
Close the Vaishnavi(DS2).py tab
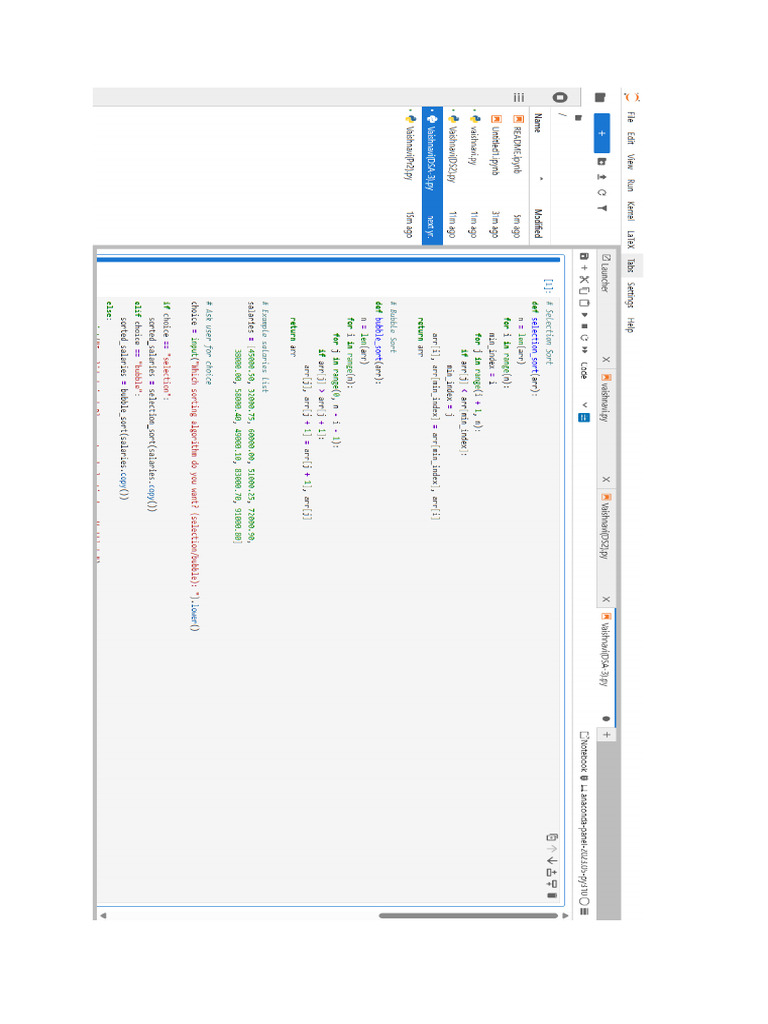[x=605, y=599]
